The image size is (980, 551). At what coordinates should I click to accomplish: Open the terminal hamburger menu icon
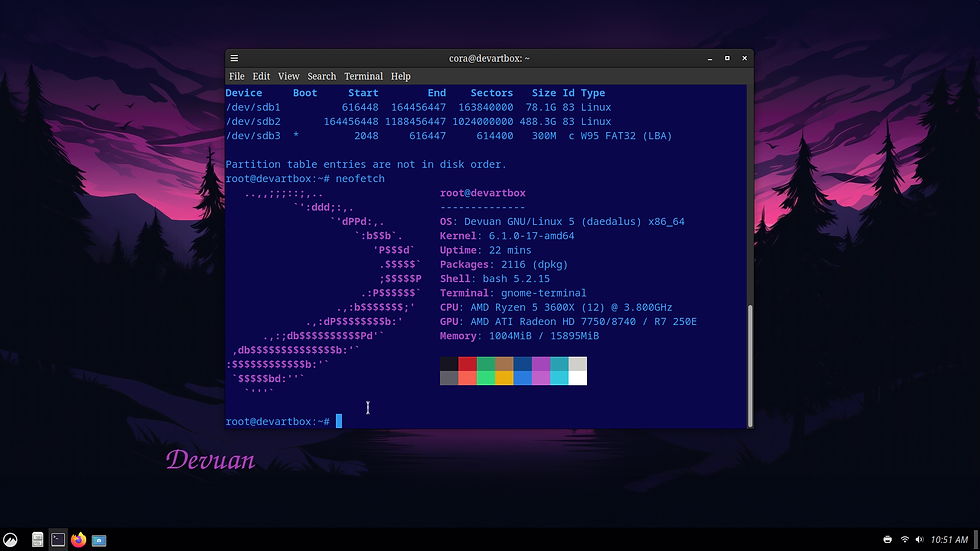tap(234, 58)
